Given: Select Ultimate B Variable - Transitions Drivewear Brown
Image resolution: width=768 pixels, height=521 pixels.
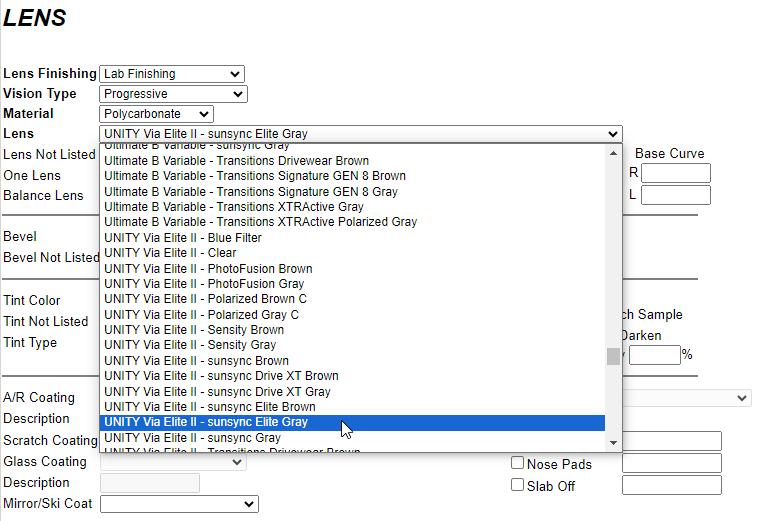Looking at the screenshot, I should coord(236,161).
